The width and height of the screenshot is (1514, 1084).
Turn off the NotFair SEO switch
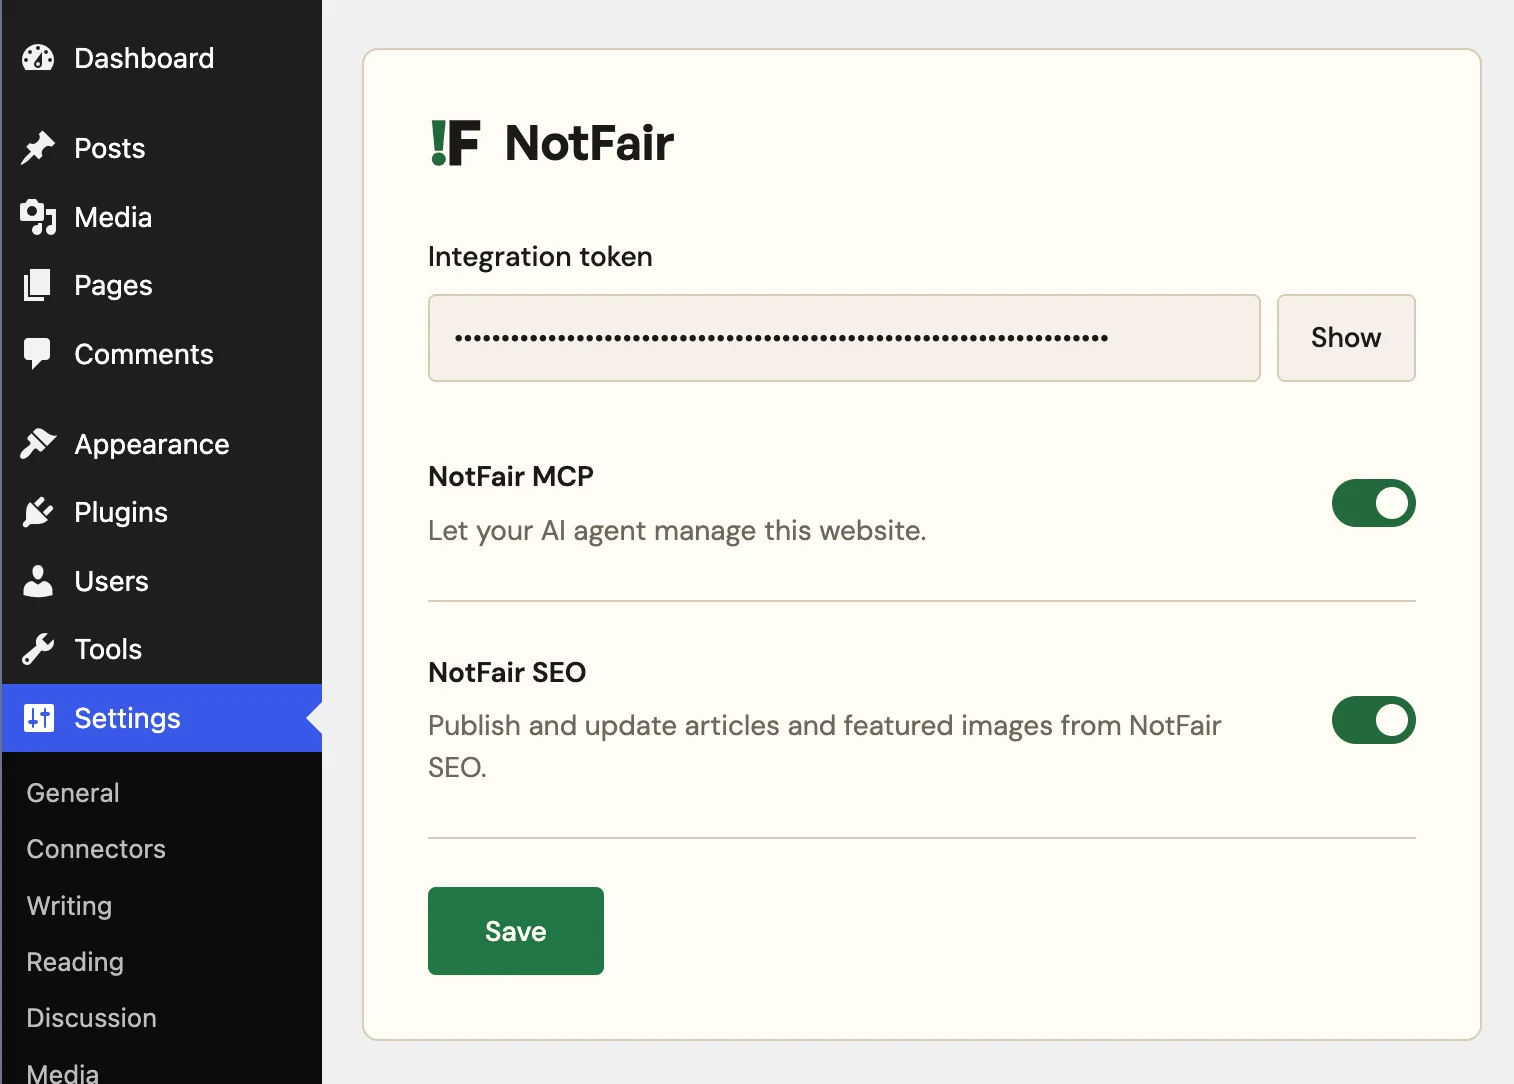(x=1373, y=720)
